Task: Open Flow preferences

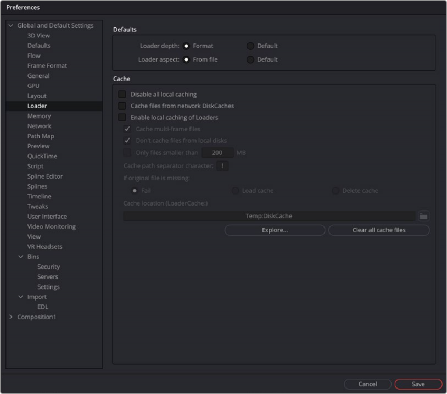Action: pyautogui.click(x=34, y=56)
